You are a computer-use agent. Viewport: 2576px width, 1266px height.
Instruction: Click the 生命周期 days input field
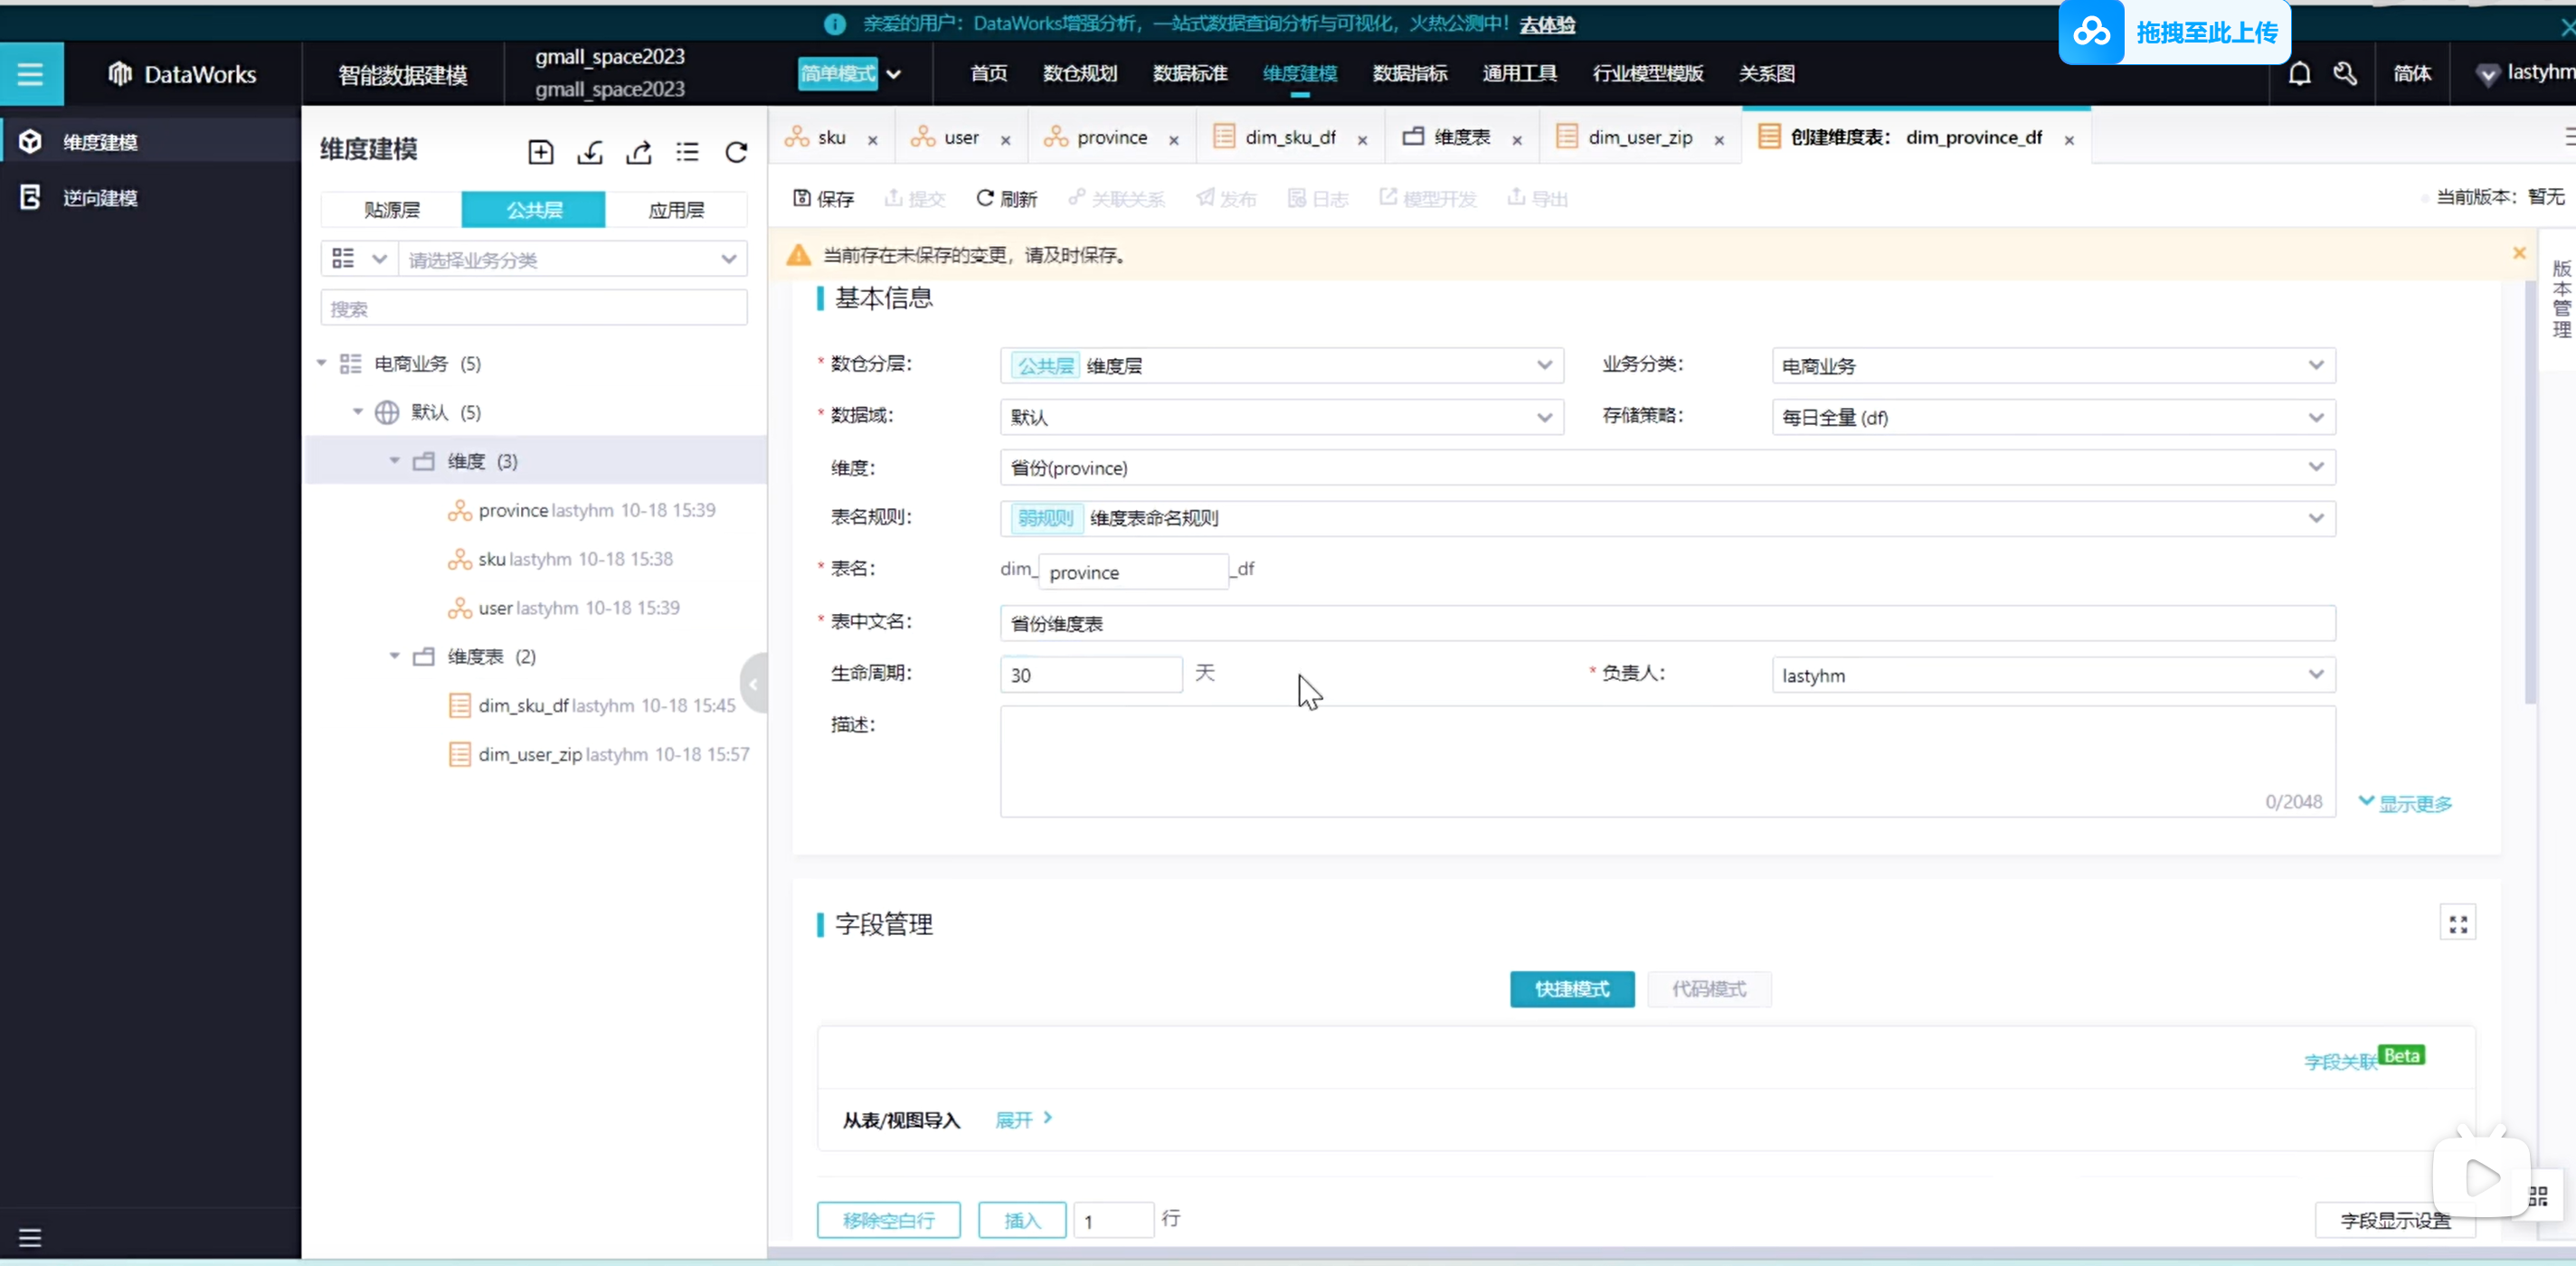(x=1090, y=675)
